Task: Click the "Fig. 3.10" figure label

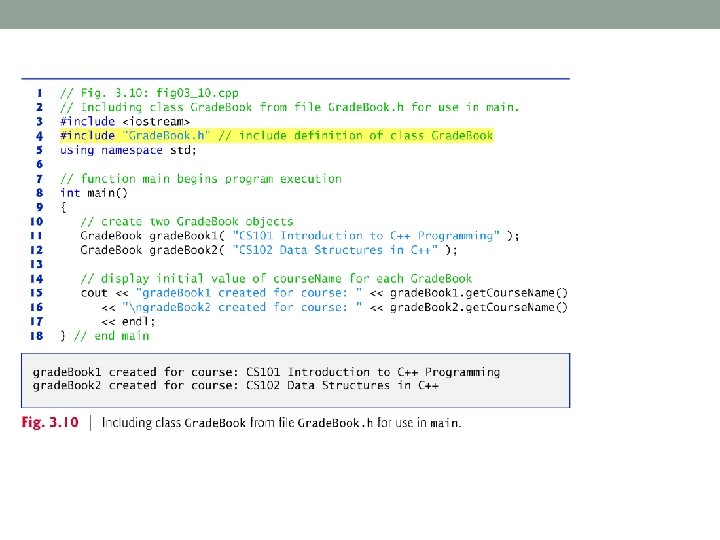Action: [x=50, y=422]
